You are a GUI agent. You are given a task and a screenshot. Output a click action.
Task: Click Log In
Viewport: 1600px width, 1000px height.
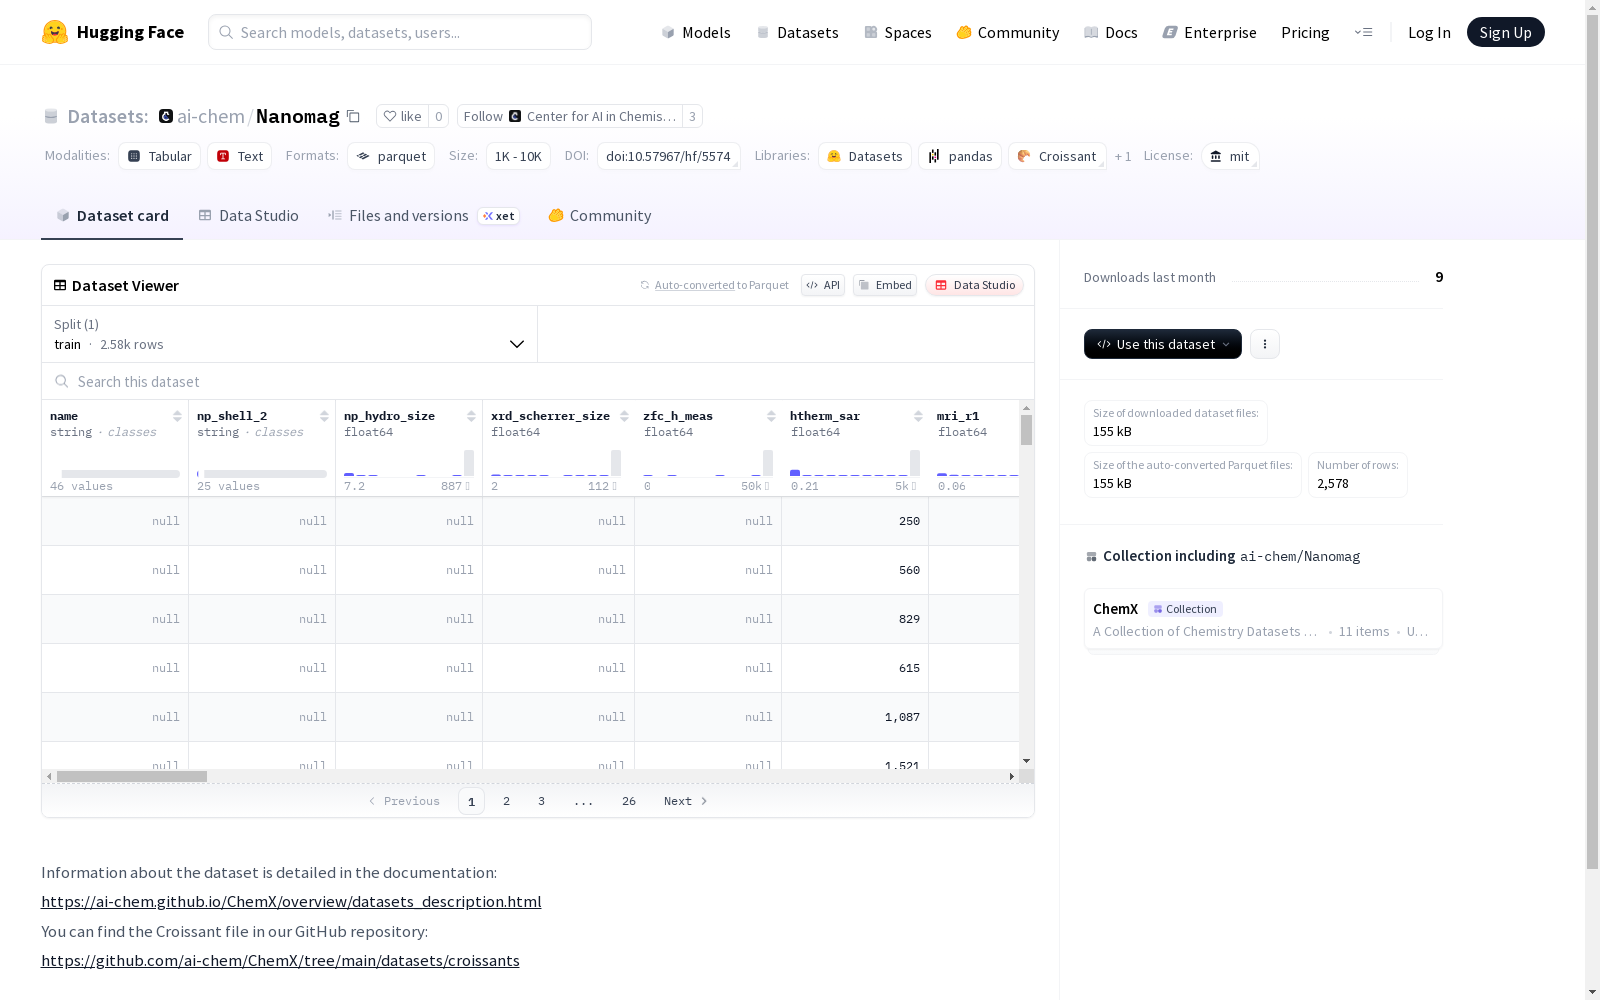coord(1429,32)
